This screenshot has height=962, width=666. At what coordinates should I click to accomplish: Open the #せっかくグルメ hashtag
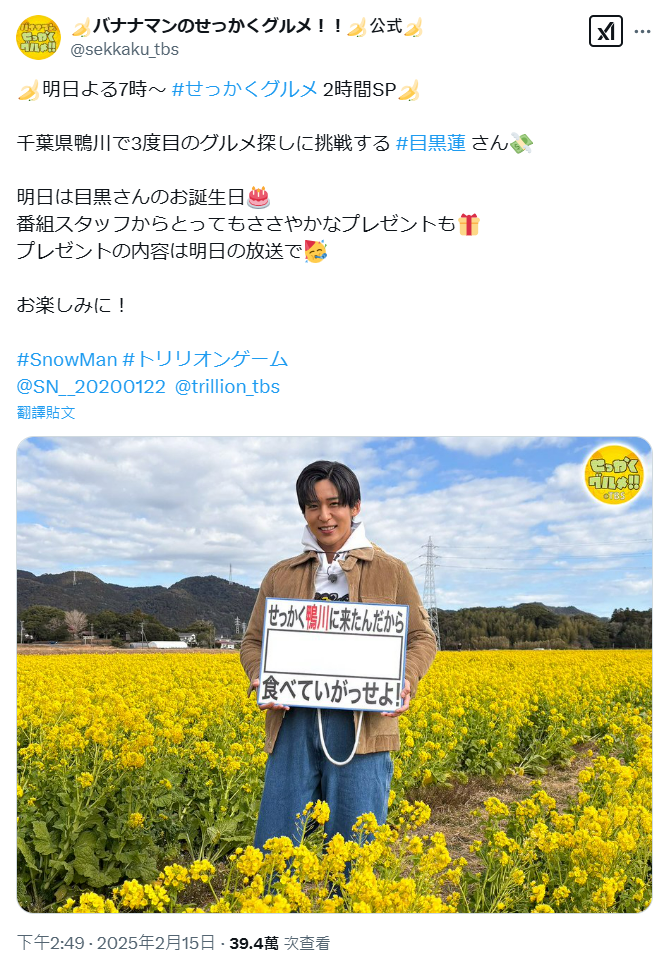245,90
